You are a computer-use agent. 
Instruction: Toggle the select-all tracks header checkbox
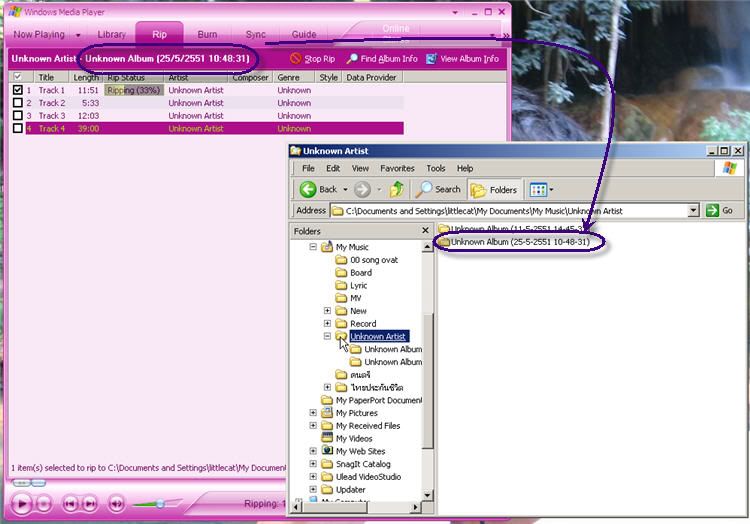[x=18, y=77]
